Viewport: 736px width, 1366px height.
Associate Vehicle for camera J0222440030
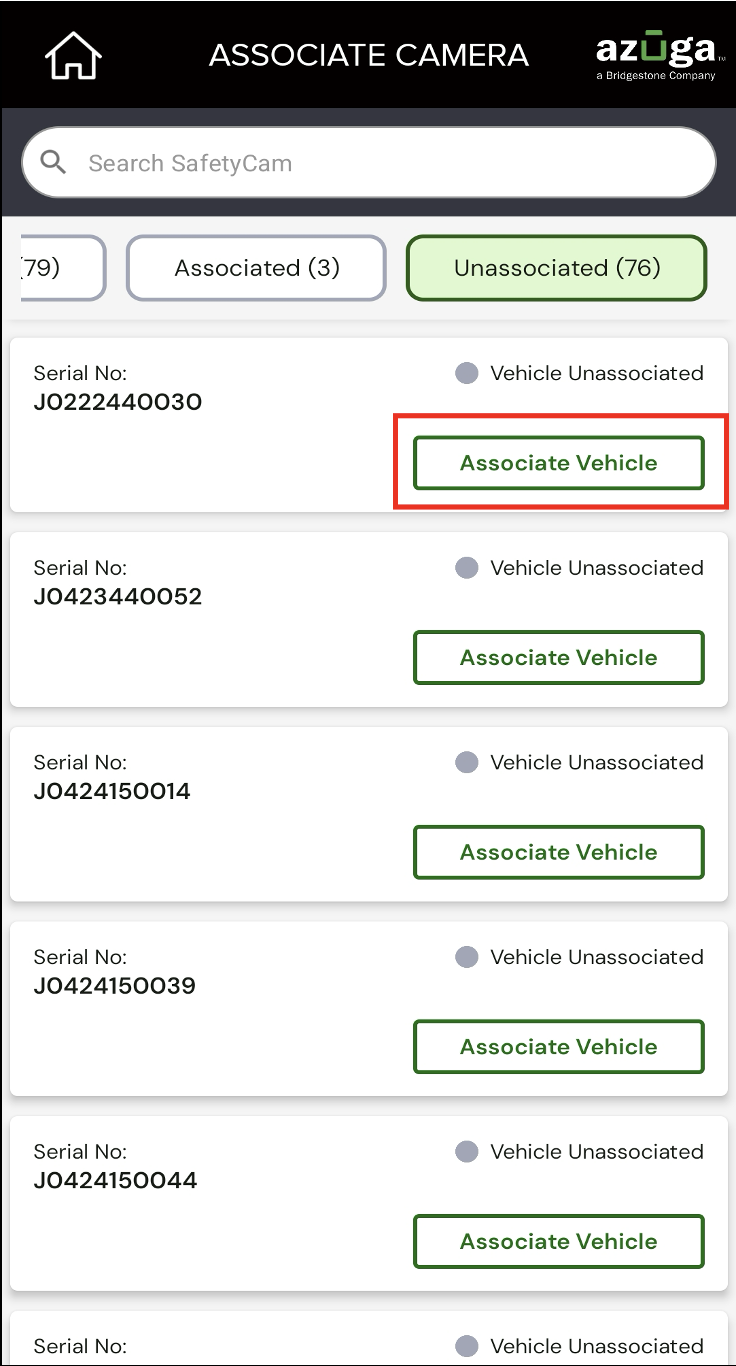coord(559,463)
